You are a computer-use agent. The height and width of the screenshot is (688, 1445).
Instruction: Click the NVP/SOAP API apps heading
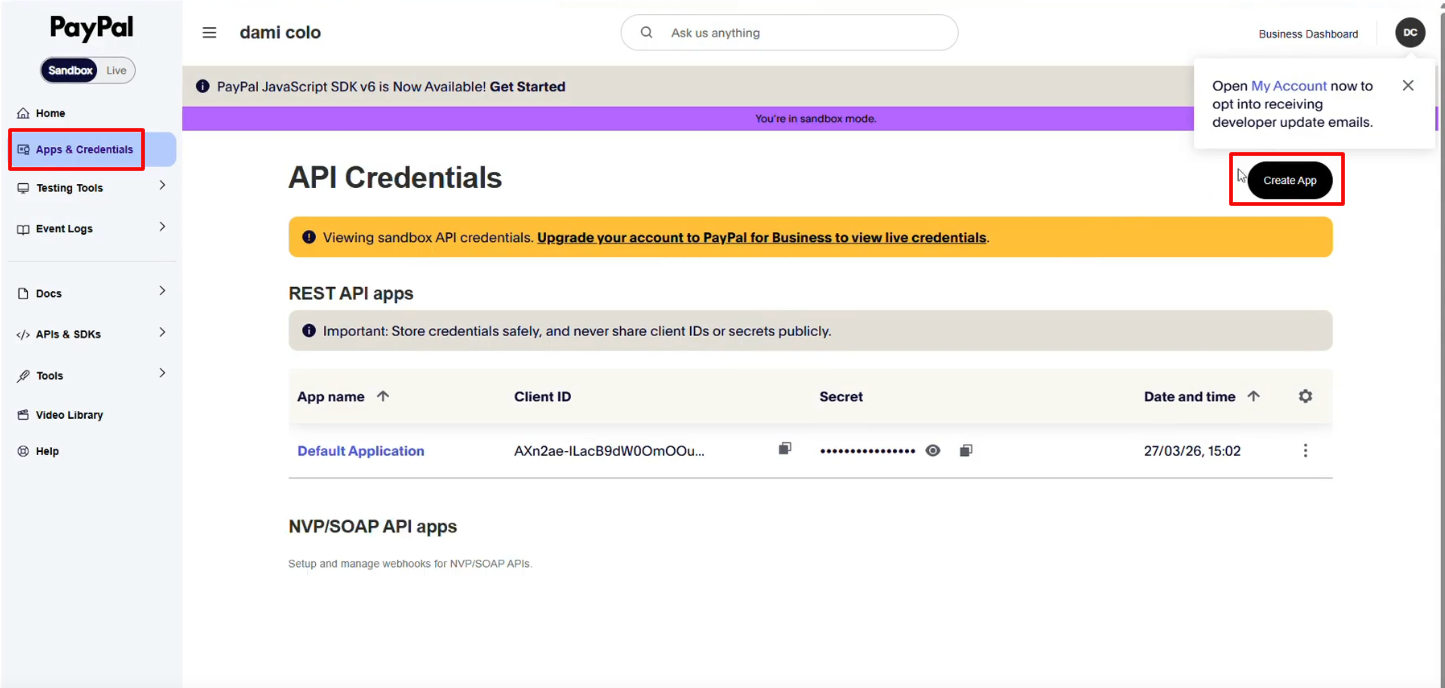373,526
